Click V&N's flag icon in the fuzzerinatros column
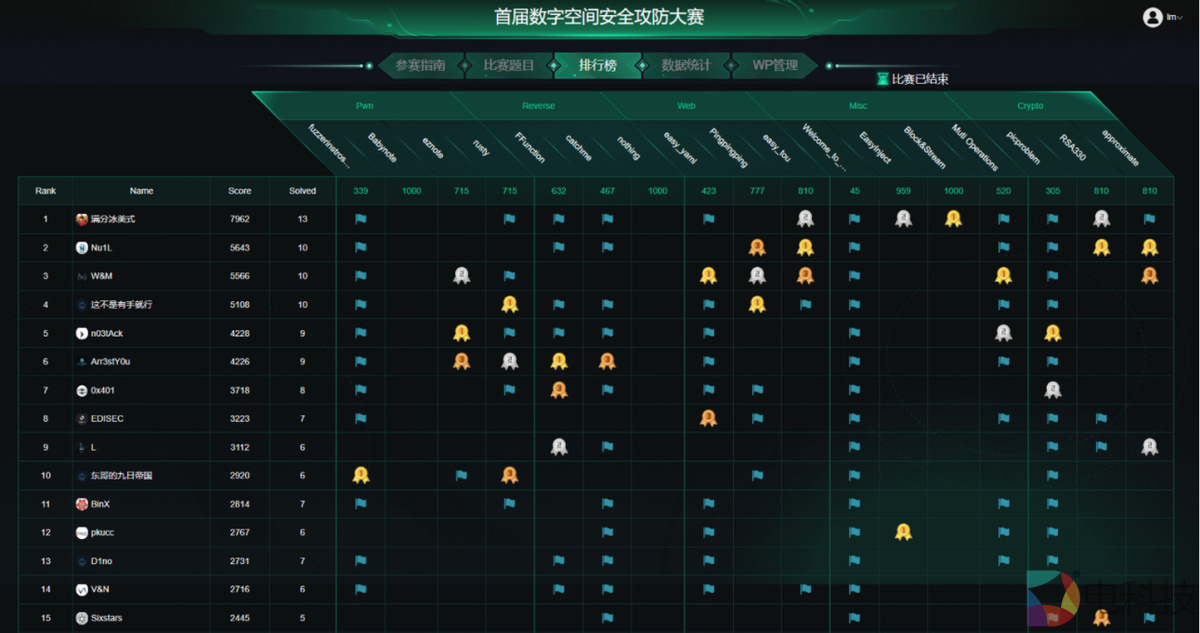Image resolution: width=1200 pixels, height=633 pixels. (360, 590)
